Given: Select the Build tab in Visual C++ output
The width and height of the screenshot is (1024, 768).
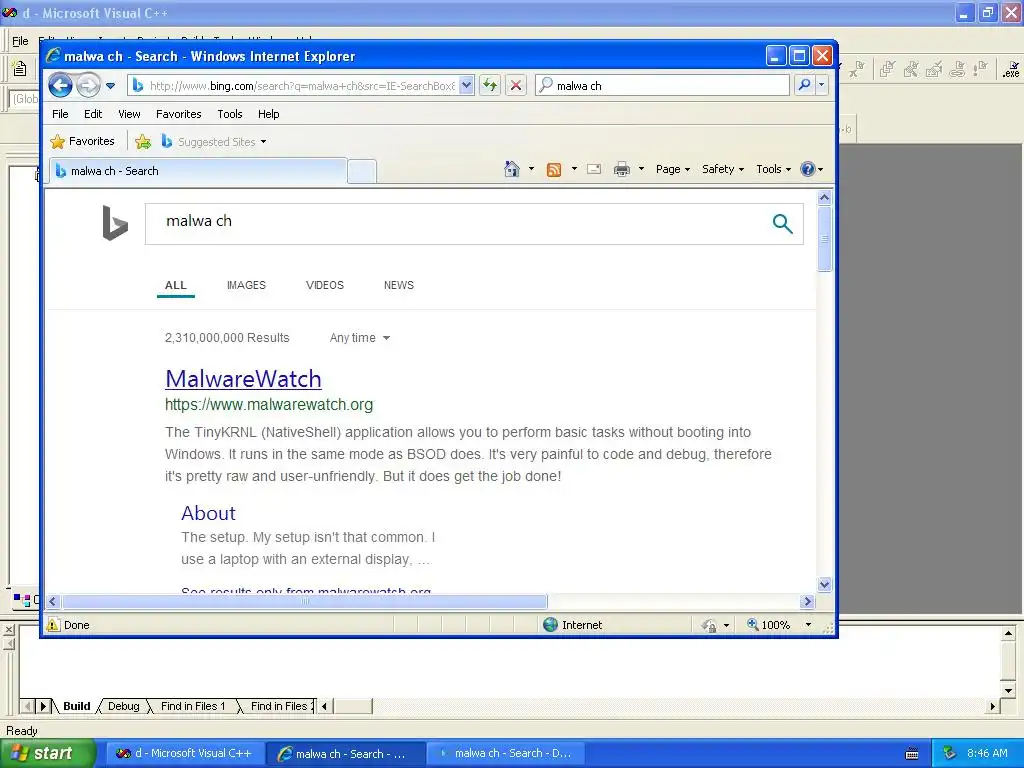Looking at the screenshot, I should coord(76,706).
